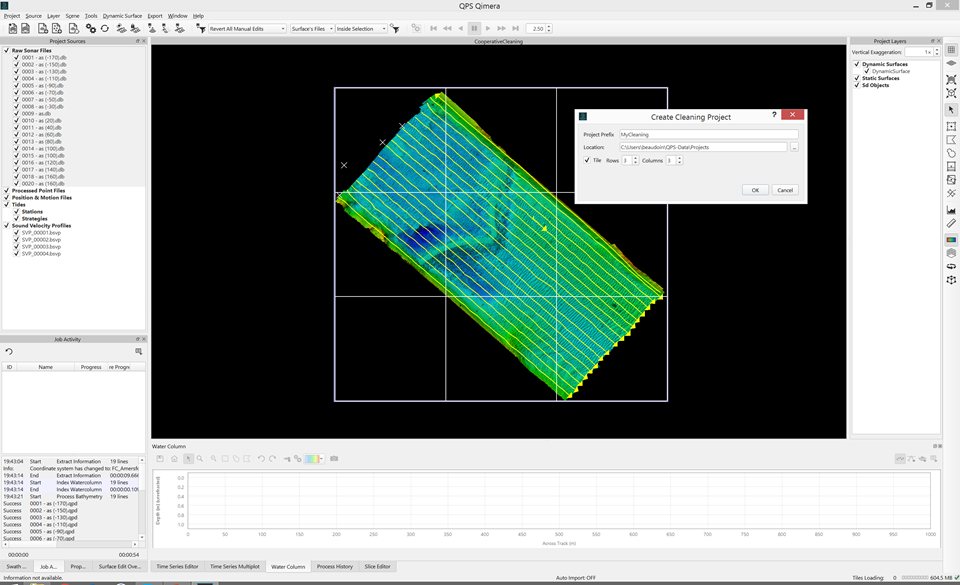The width and height of the screenshot is (960, 585).
Task: Click OK in Create Cleaning Project dialog
Action: click(x=755, y=190)
